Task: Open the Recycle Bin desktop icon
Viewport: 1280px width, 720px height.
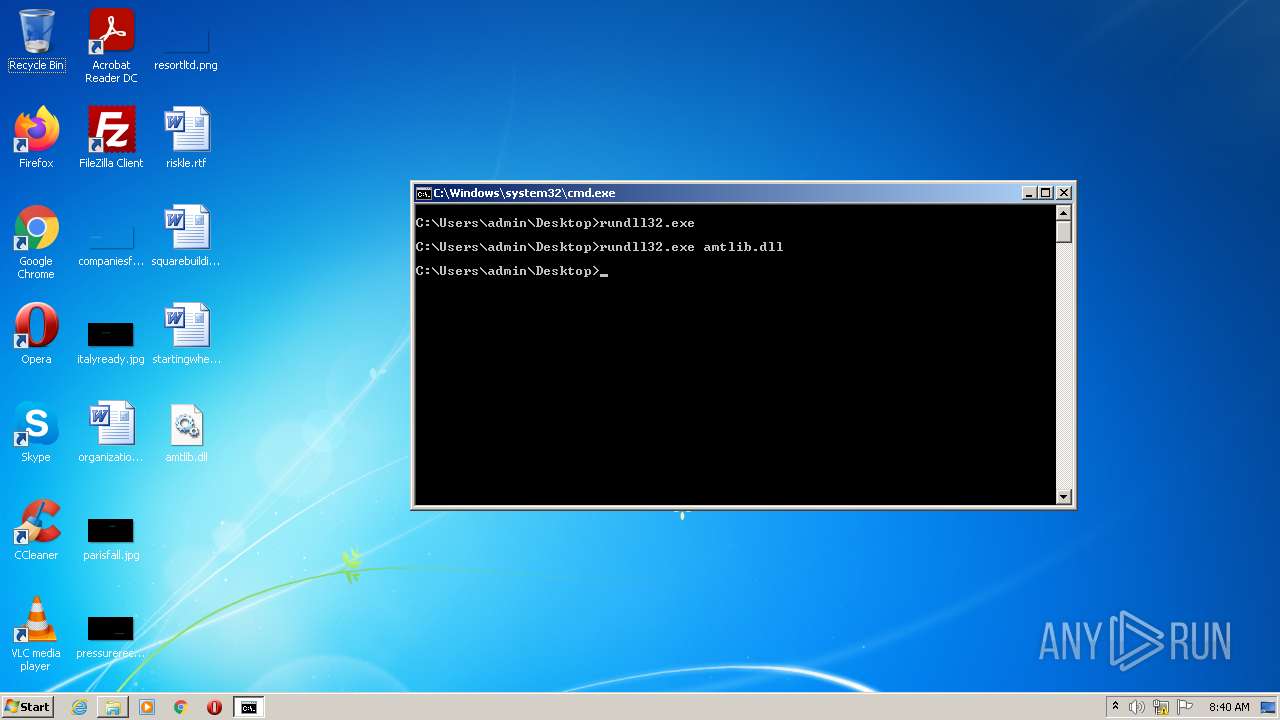Action: point(36,41)
